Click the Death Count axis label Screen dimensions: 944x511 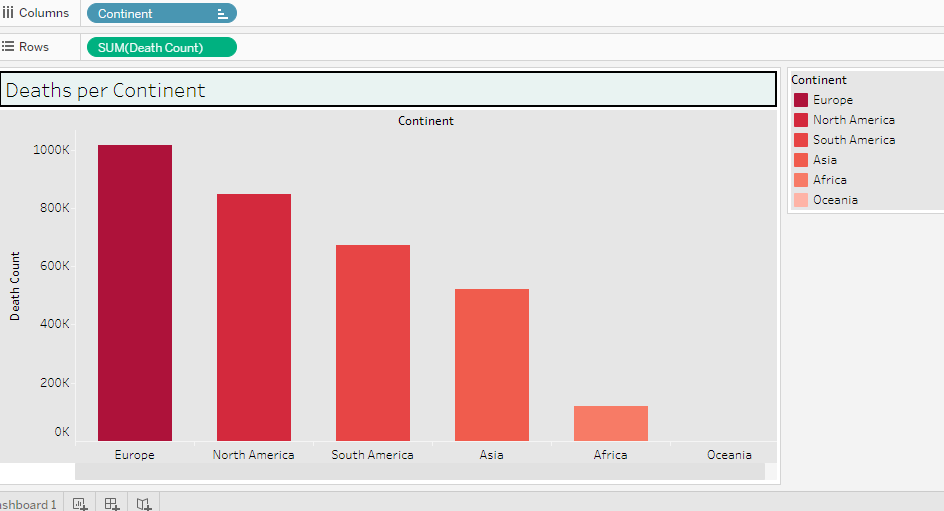(15, 286)
